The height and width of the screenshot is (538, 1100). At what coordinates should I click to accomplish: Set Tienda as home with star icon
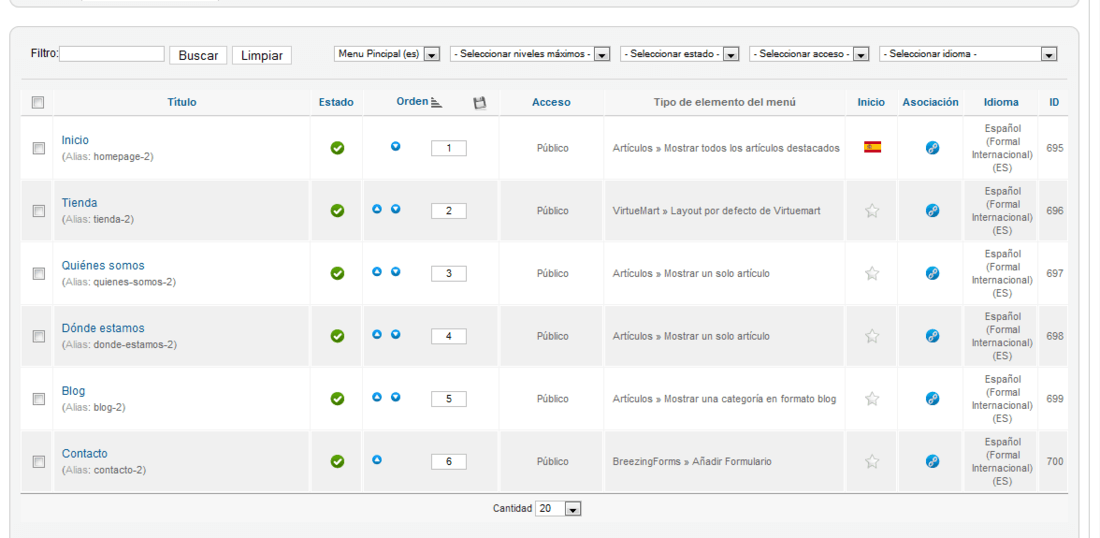(872, 210)
